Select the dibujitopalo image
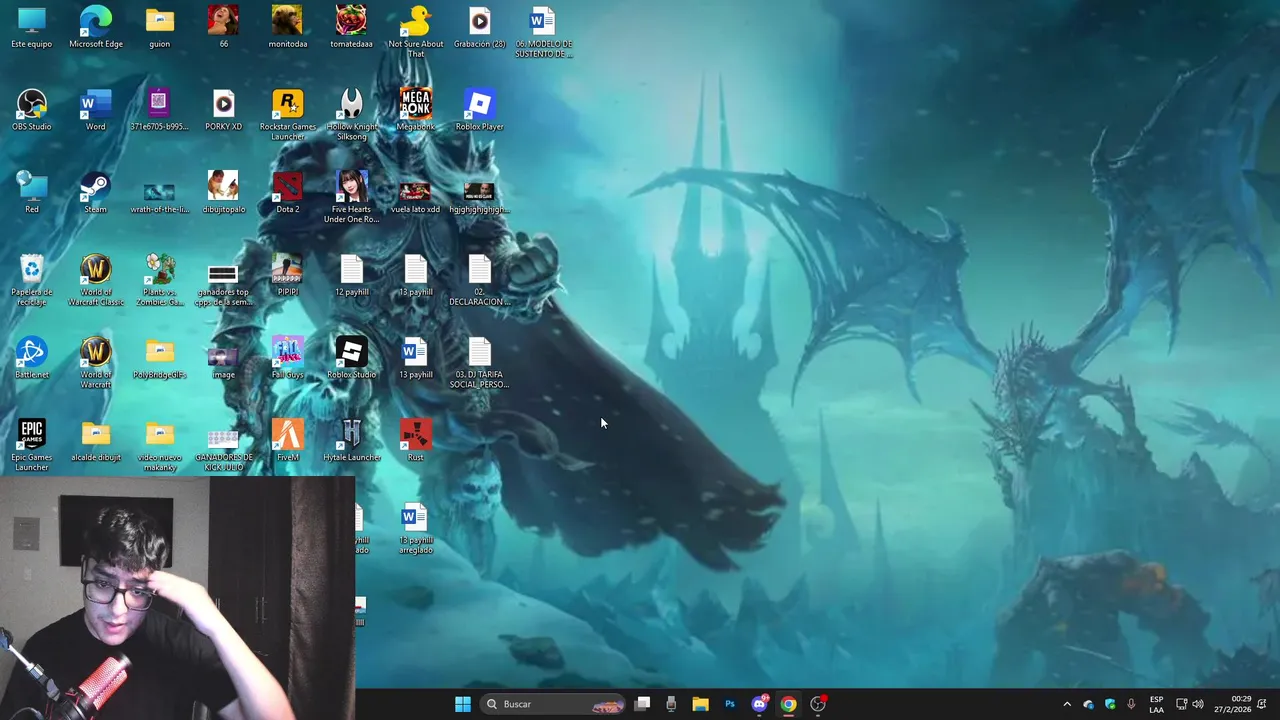 click(x=224, y=192)
